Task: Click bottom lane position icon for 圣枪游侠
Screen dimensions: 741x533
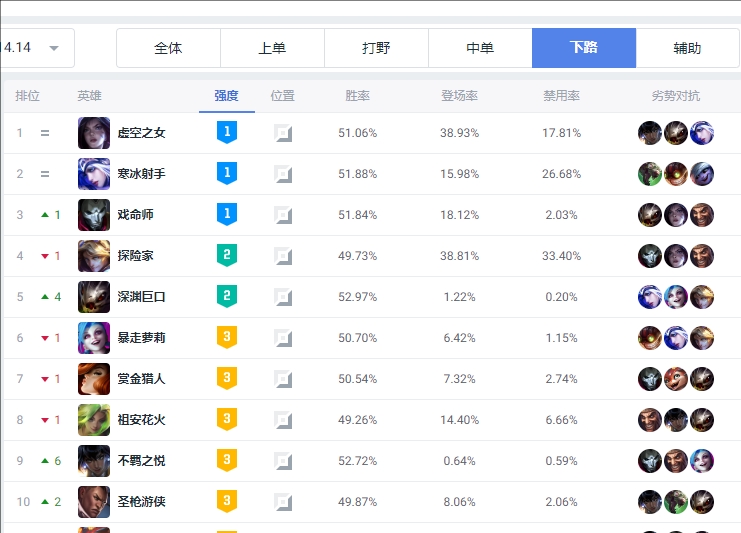Action: tap(283, 502)
